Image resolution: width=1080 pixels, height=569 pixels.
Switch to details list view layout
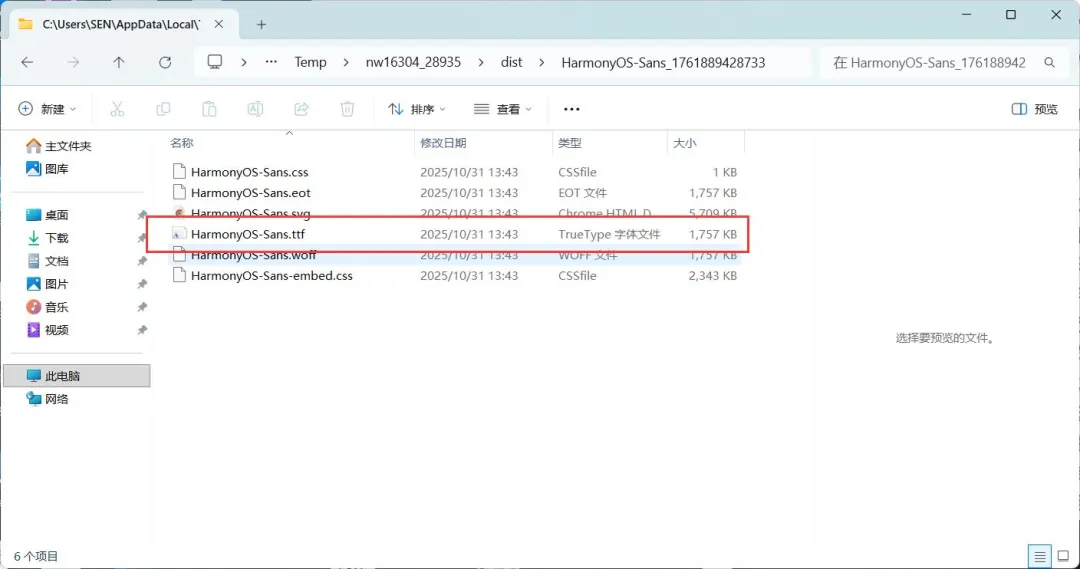point(1040,556)
